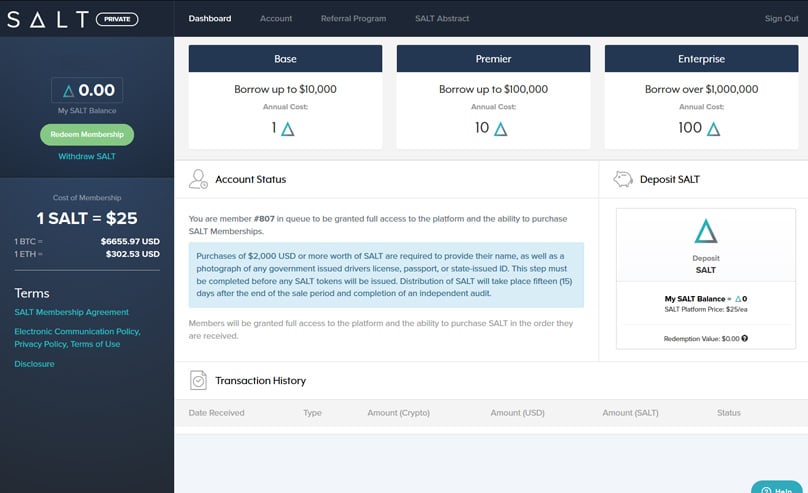The width and height of the screenshot is (808, 493).
Task: Open the Account tab
Action: coord(276,19)
